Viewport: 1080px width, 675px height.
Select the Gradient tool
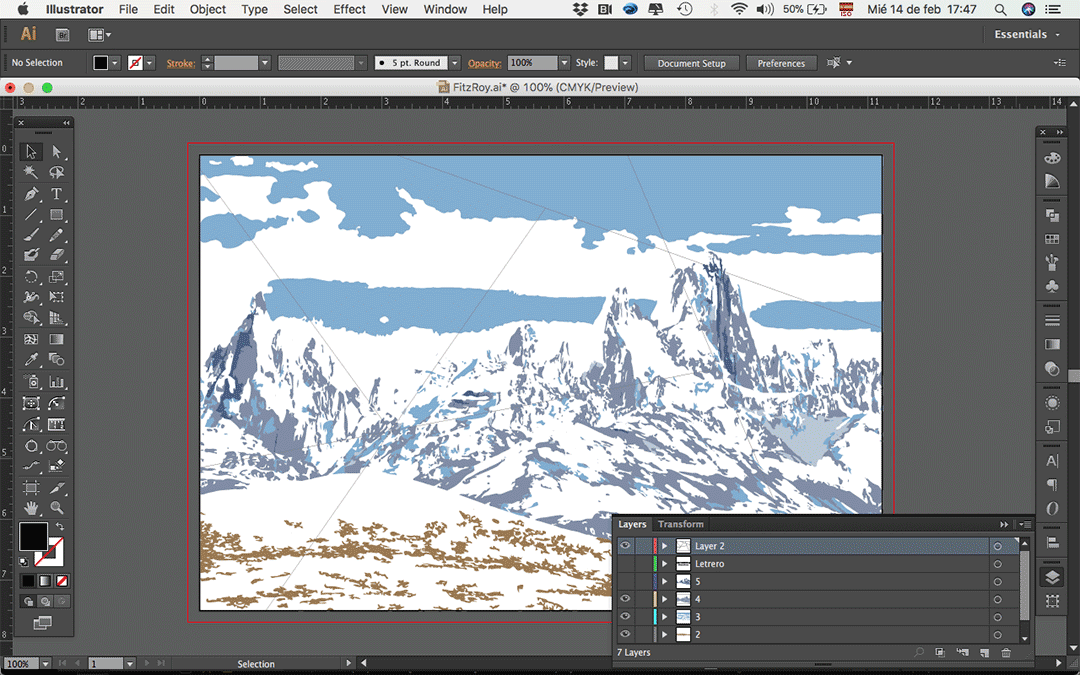(x=56, y=339)
